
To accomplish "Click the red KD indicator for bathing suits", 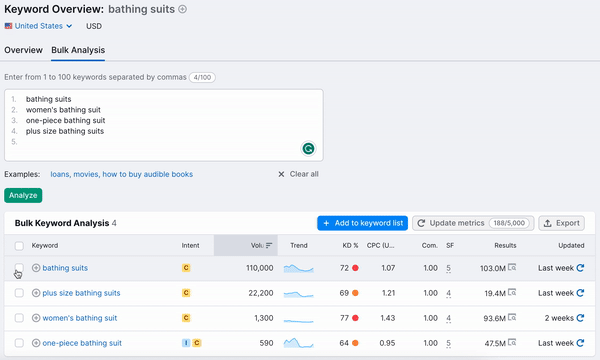I will [355, 268].
